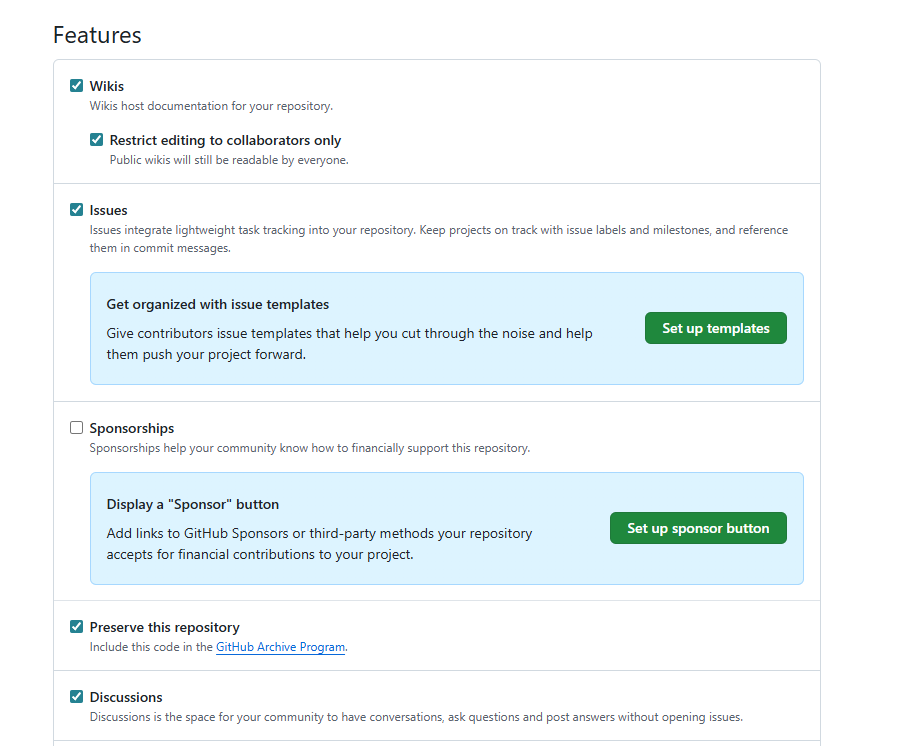Disable the Issues feature checkbox
The width and height of the screenshot is (915, 746).
[76, 210]
